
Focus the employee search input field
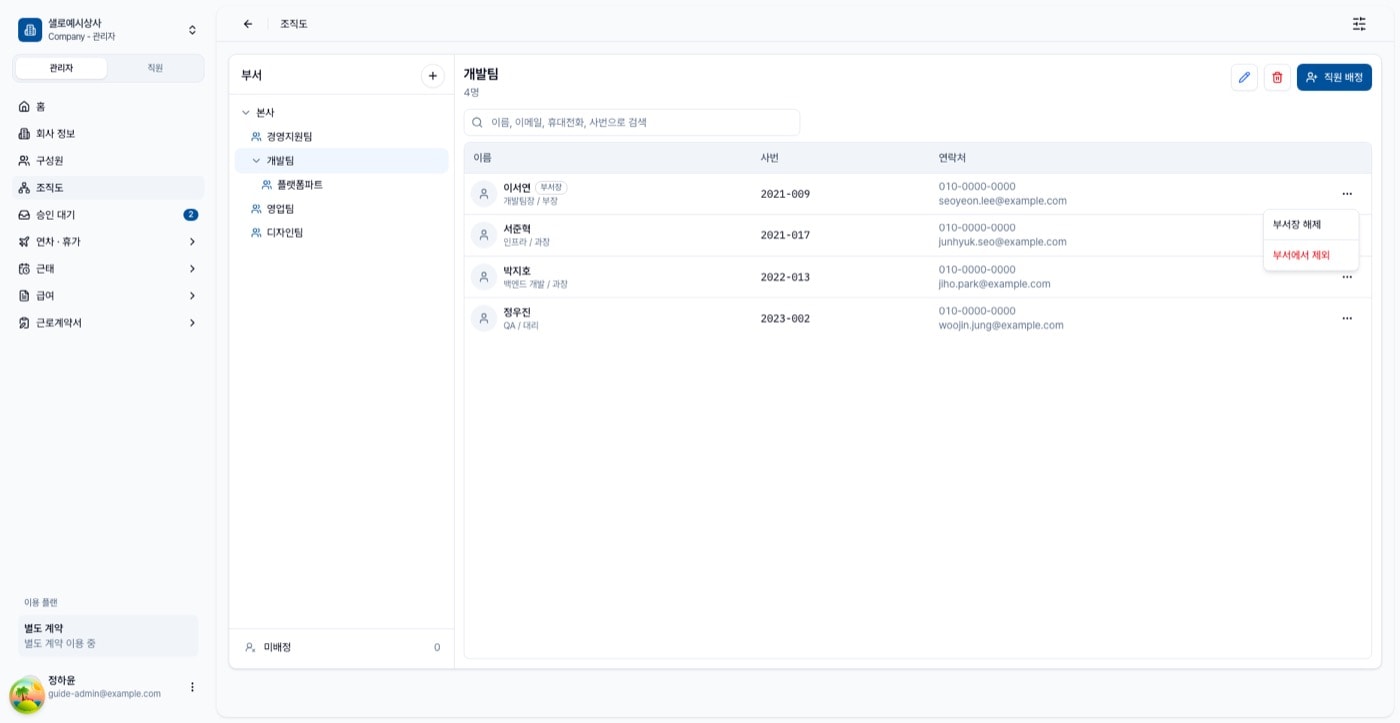632,122
